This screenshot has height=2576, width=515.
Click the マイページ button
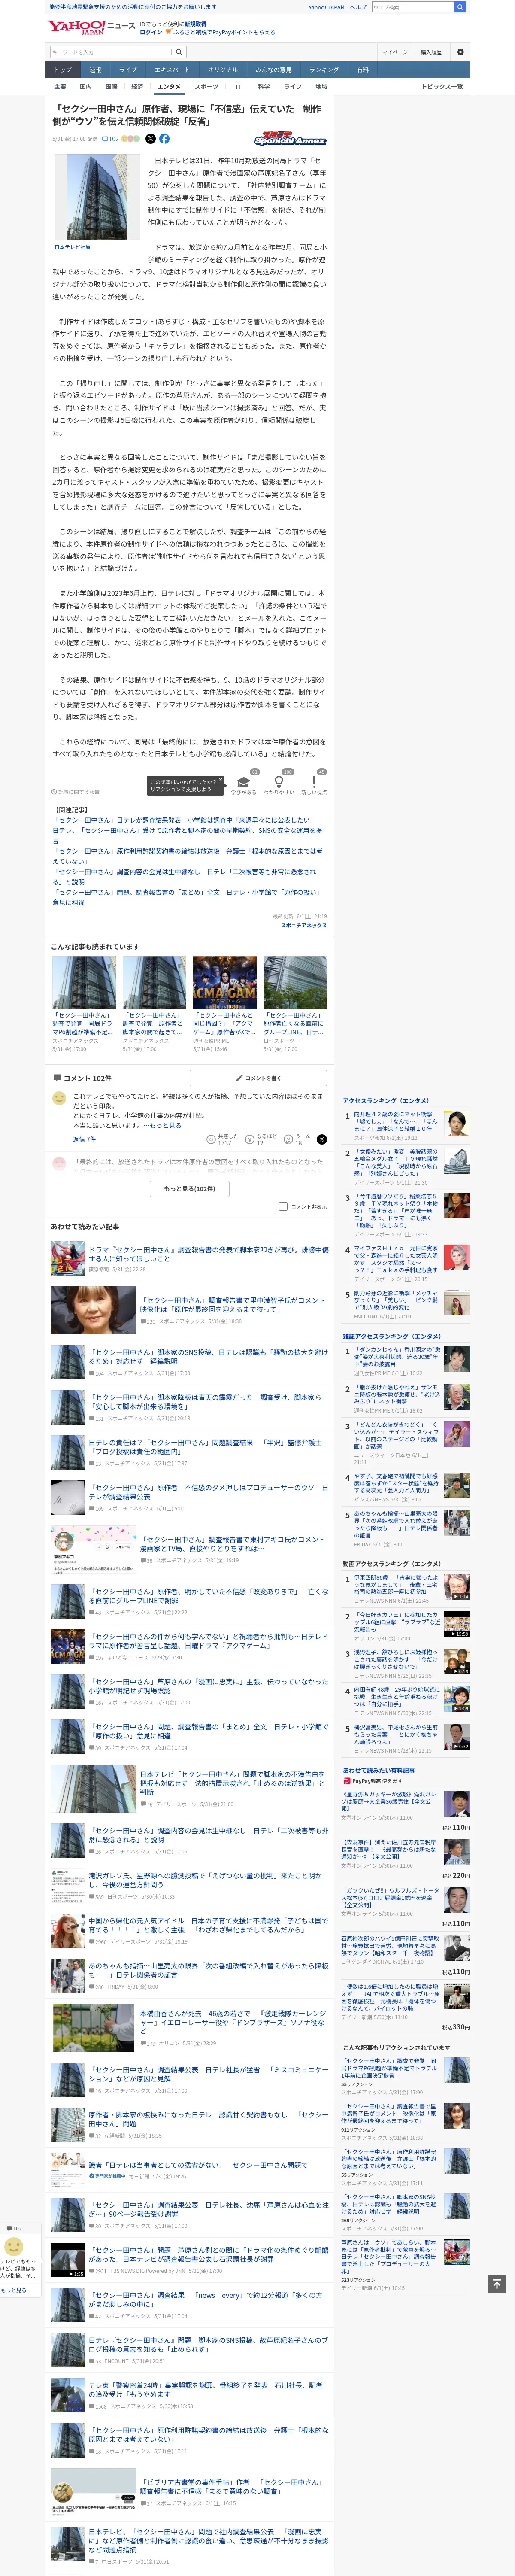click(x=394, y=52)
